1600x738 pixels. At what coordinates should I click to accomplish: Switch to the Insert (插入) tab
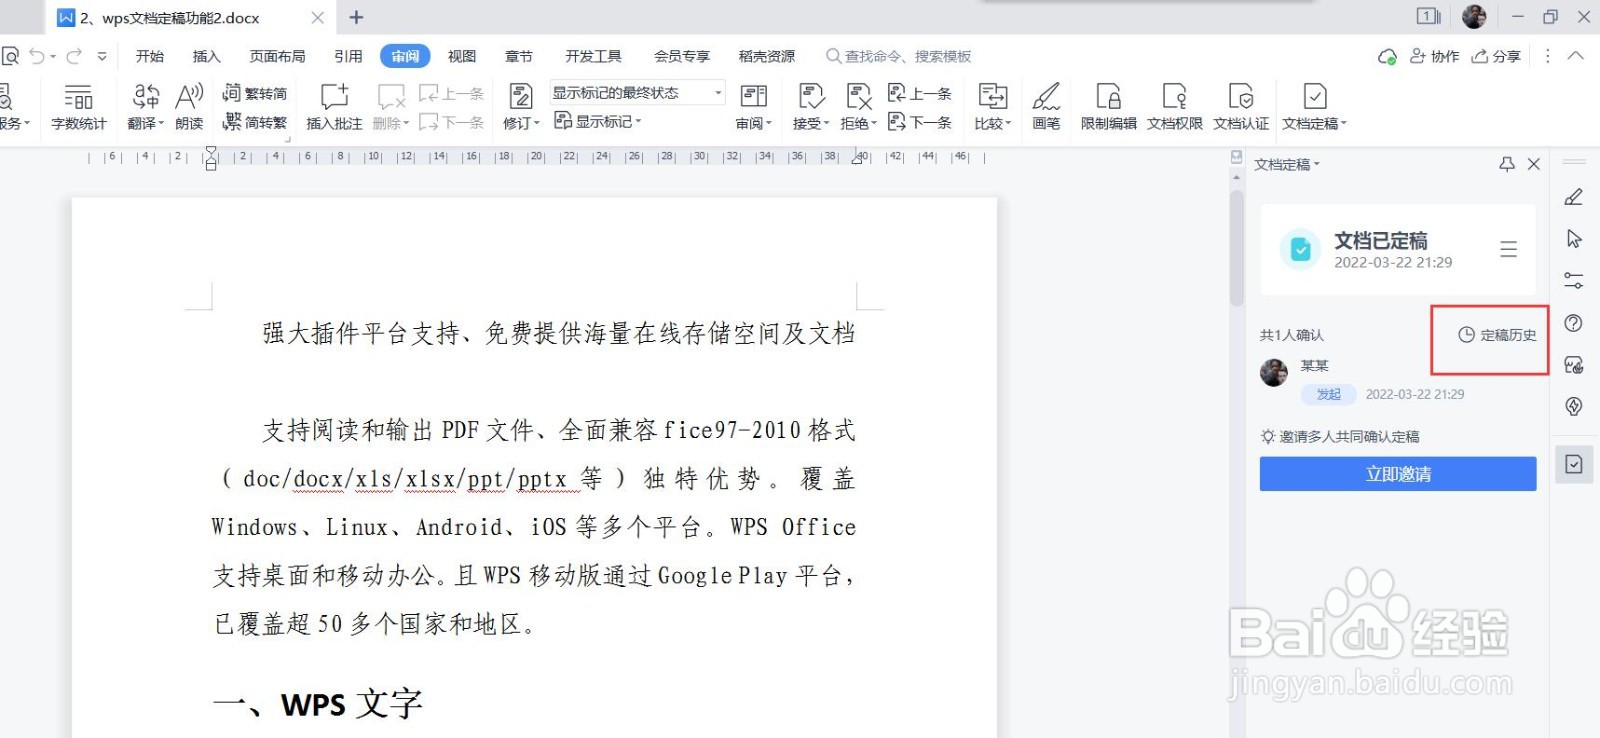pyautogui.click(x=206, y=56)
